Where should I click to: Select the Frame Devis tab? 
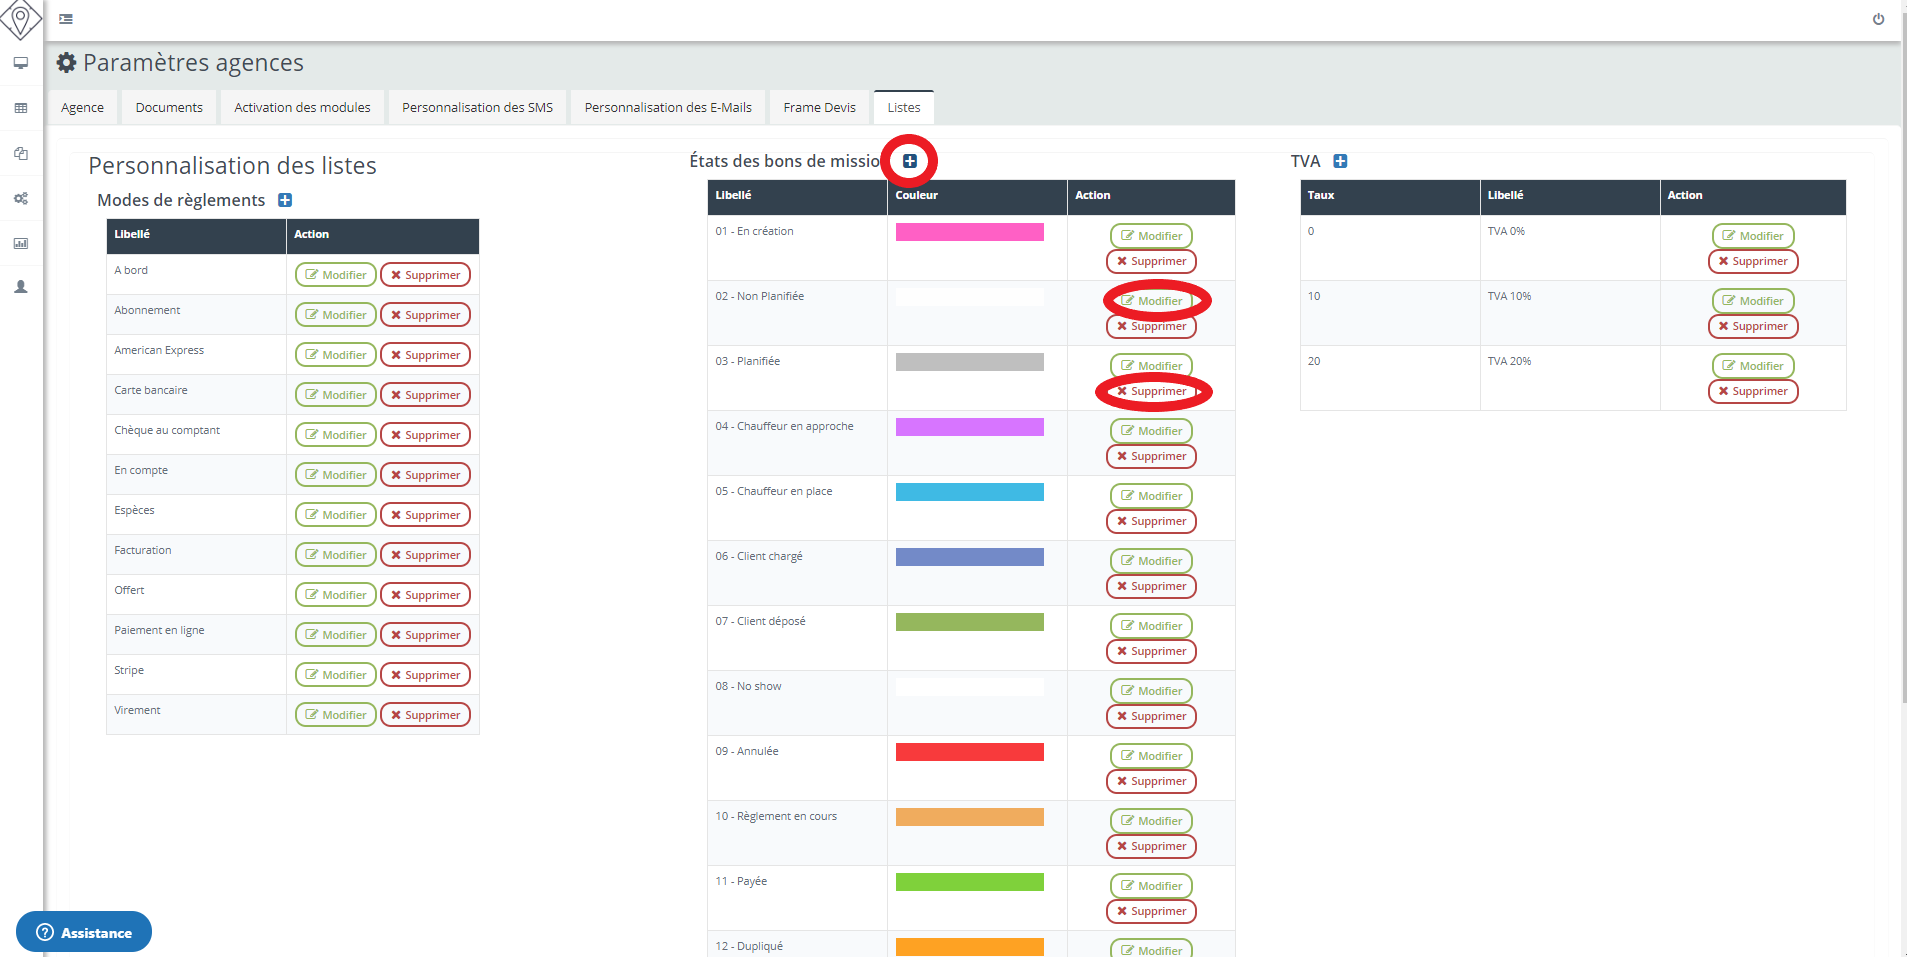pos(819,107)
